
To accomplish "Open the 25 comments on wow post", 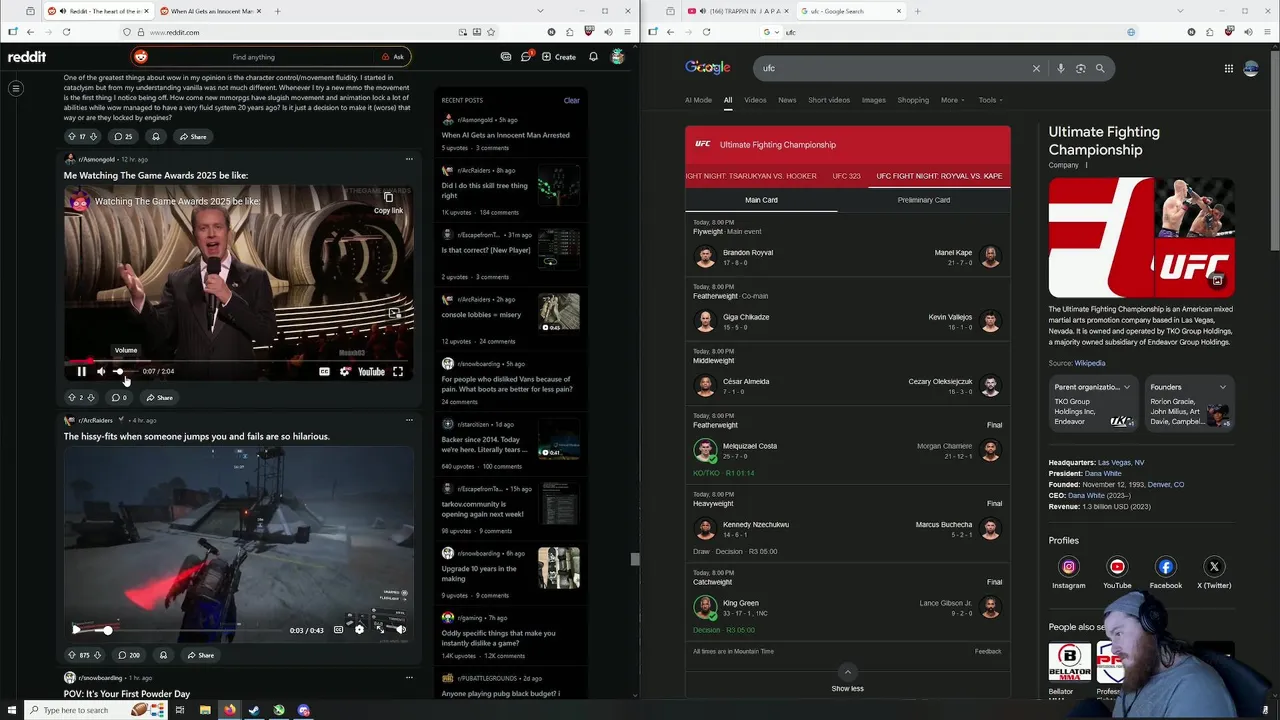I will 123,136.
